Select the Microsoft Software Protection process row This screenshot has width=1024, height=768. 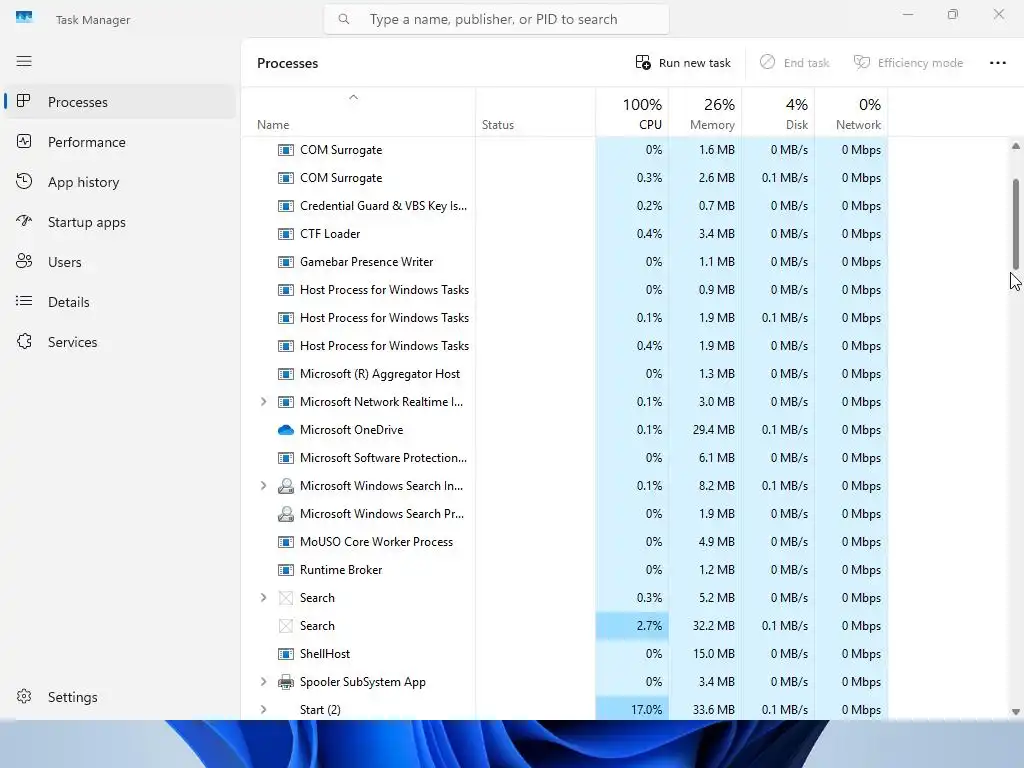click(x=565, y=458)
